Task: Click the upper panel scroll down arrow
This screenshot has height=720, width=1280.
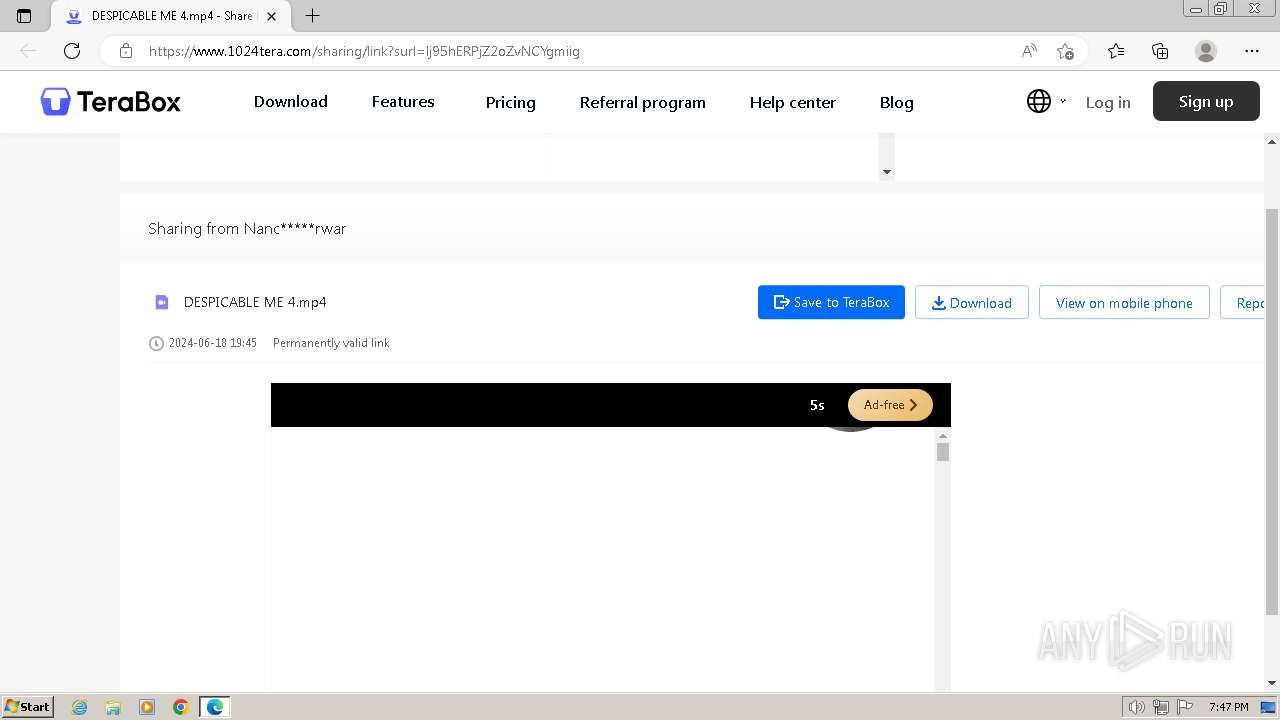Action: 886,172
